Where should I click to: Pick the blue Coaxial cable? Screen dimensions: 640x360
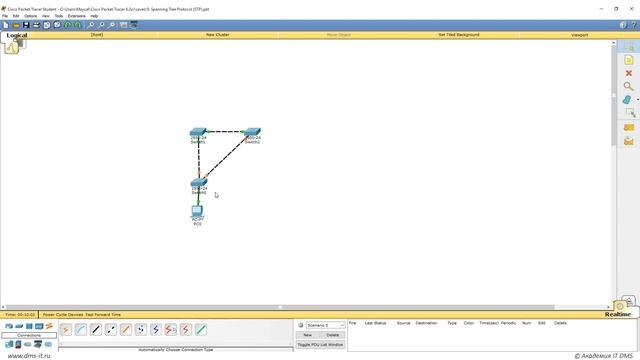(x=156, y=329)
